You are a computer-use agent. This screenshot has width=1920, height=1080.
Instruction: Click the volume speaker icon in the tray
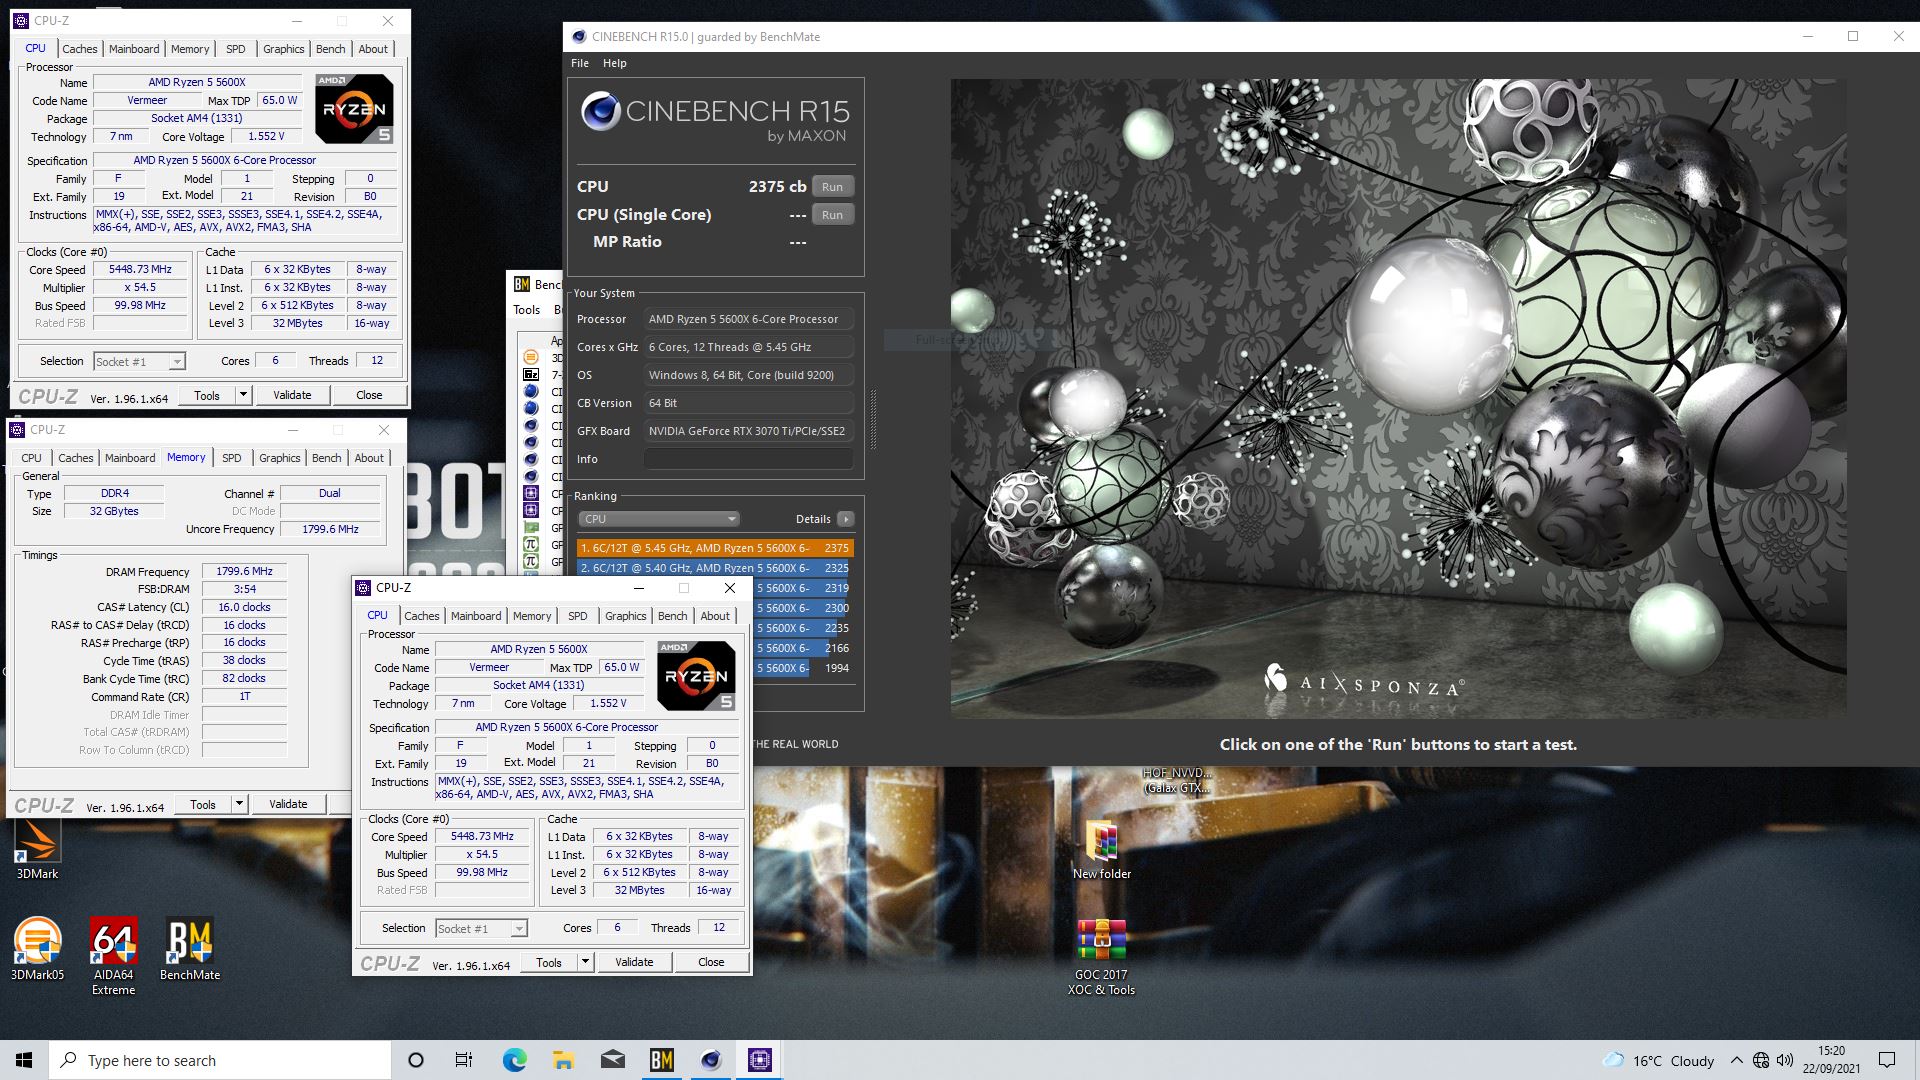(1785, 1061)
